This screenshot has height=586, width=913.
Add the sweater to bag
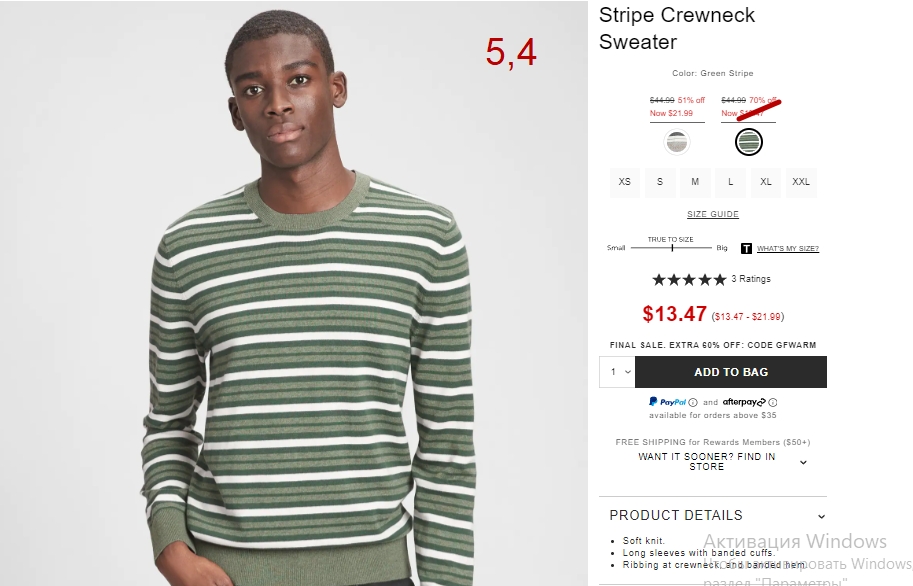pyautogui.click(x=731, y=372)
